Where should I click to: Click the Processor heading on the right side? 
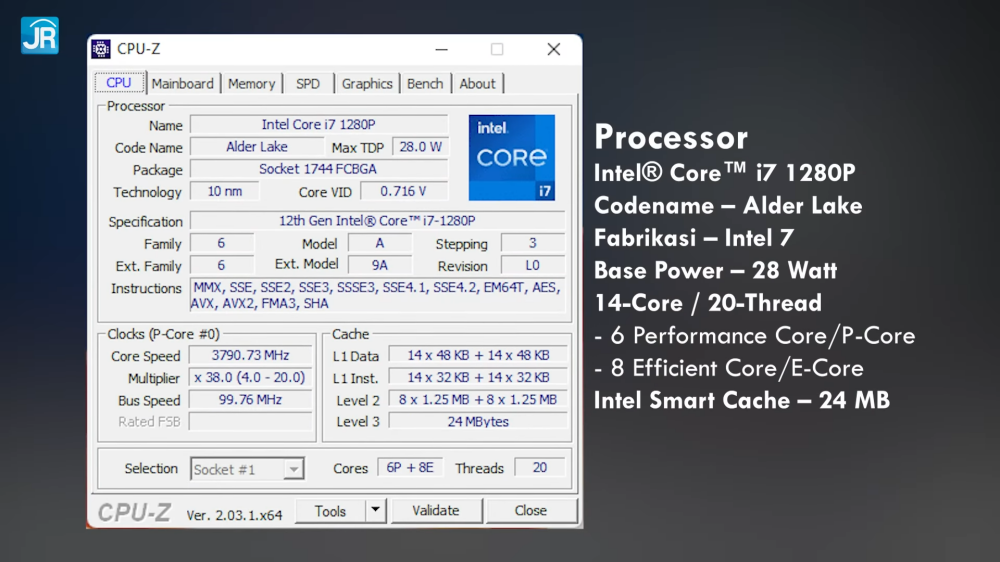click(671, 137)
